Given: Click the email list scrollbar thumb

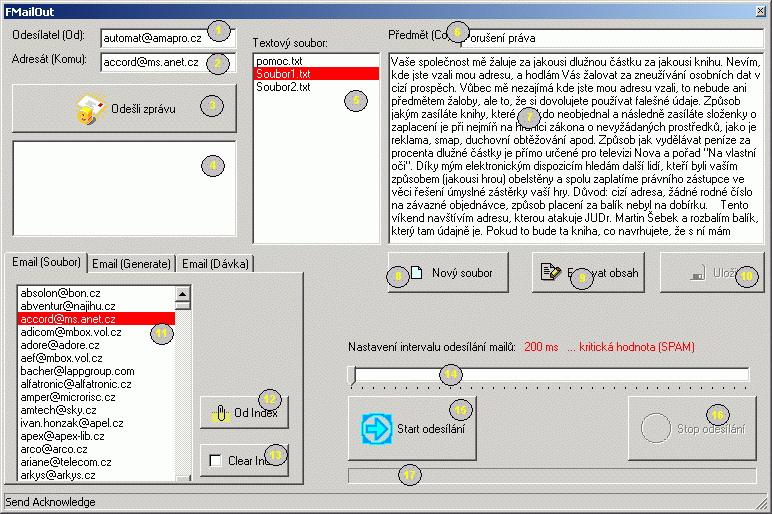Looking at the screenshot, I should (x=183, y=305).
